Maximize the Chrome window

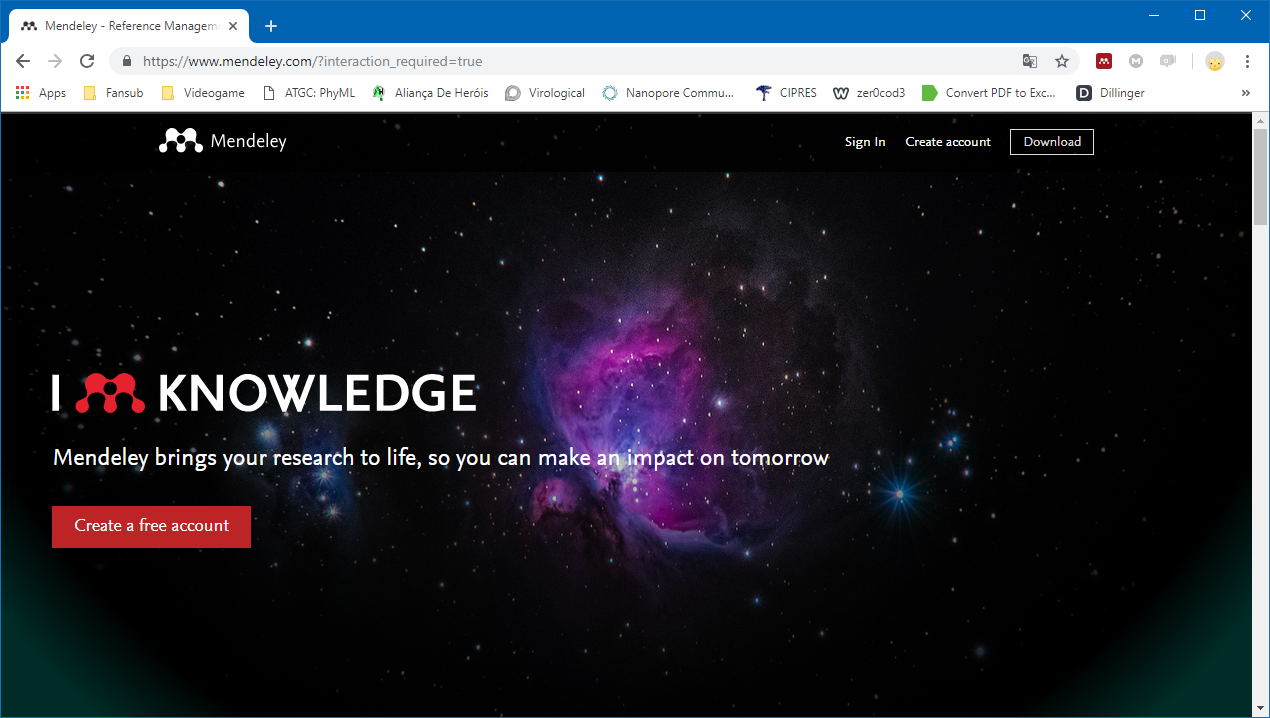1200,15
